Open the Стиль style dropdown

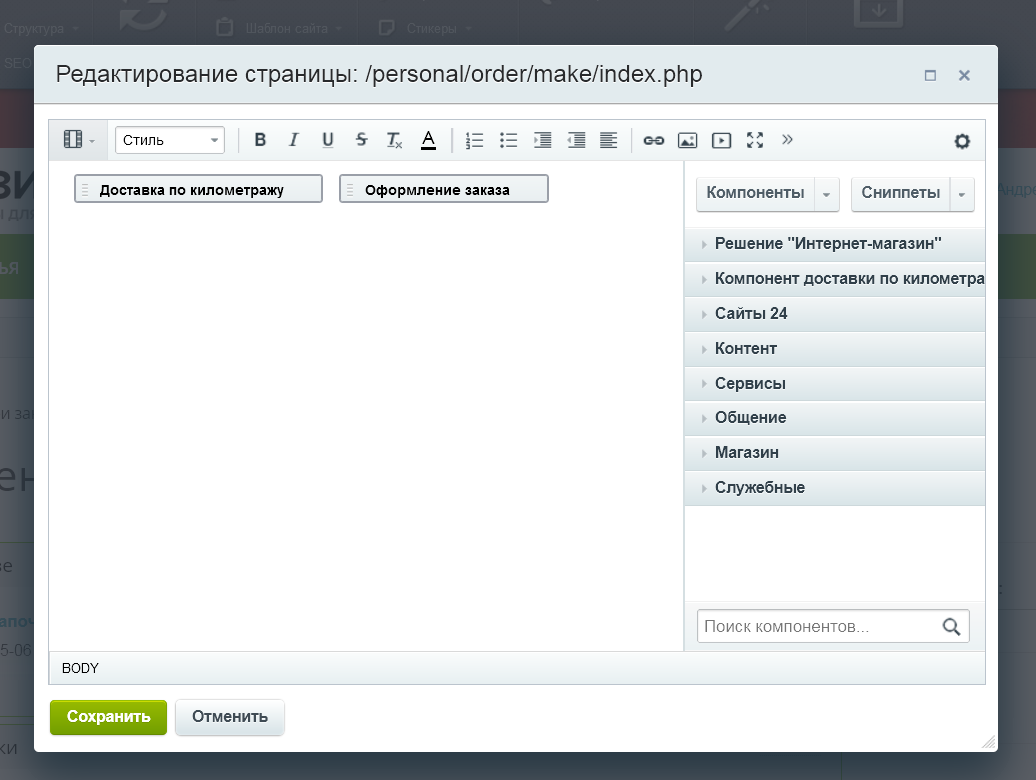[170, 140]
